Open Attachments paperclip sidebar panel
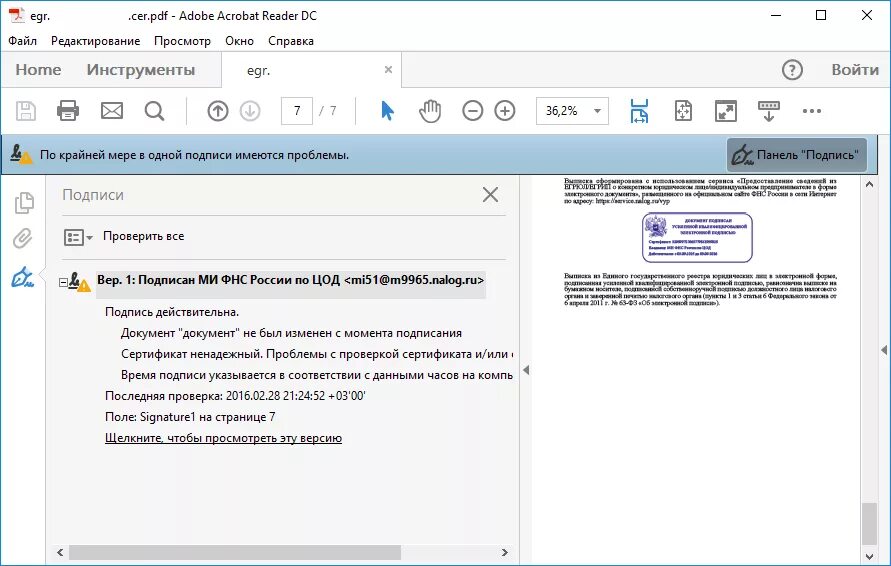Image resolution: width=891 pixels, height=566 pixels. 23,239
